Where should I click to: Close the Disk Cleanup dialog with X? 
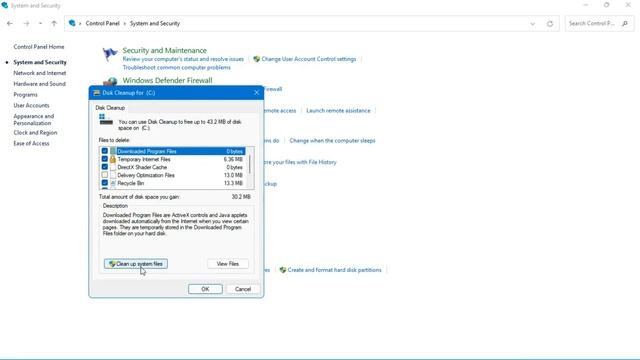(x=256, y=93)
